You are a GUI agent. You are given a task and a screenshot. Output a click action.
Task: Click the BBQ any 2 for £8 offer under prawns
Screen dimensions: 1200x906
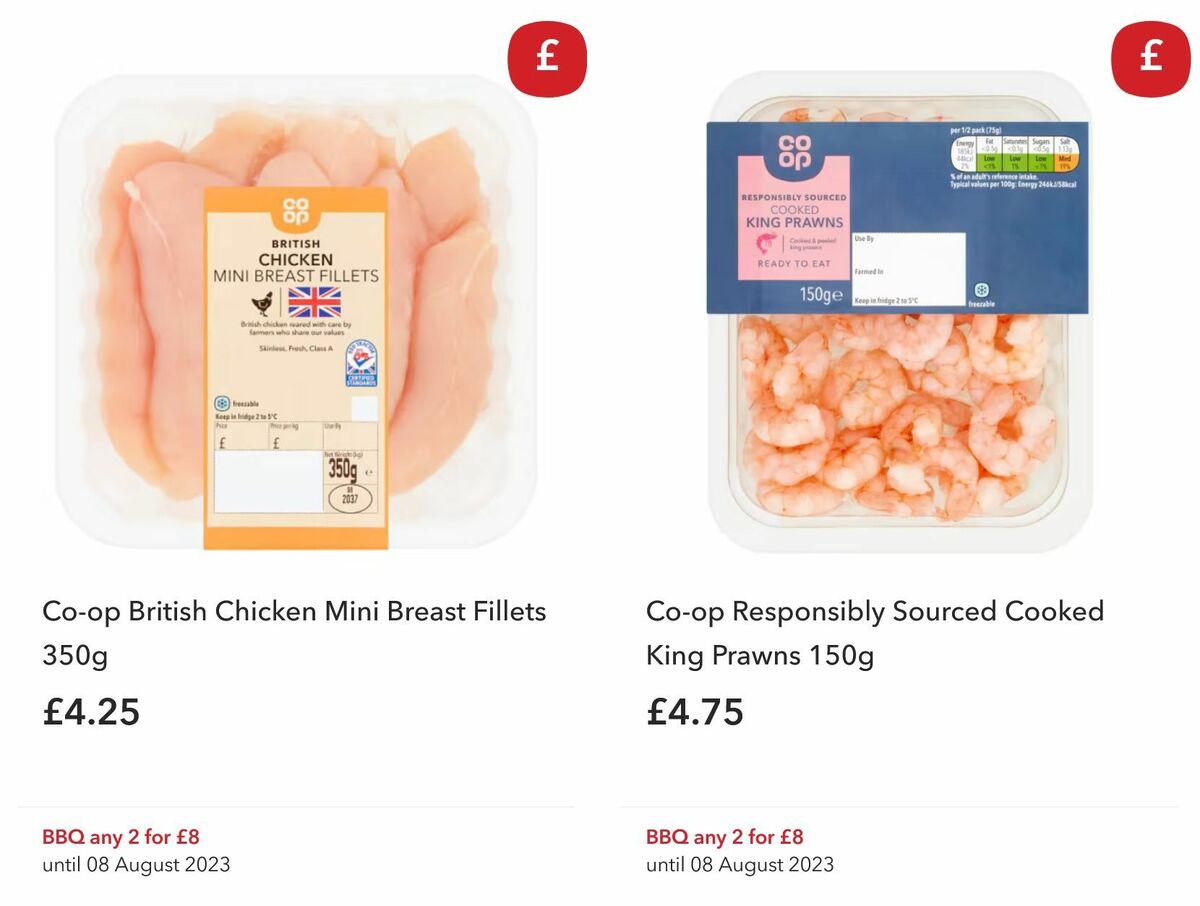coord(726,836)
